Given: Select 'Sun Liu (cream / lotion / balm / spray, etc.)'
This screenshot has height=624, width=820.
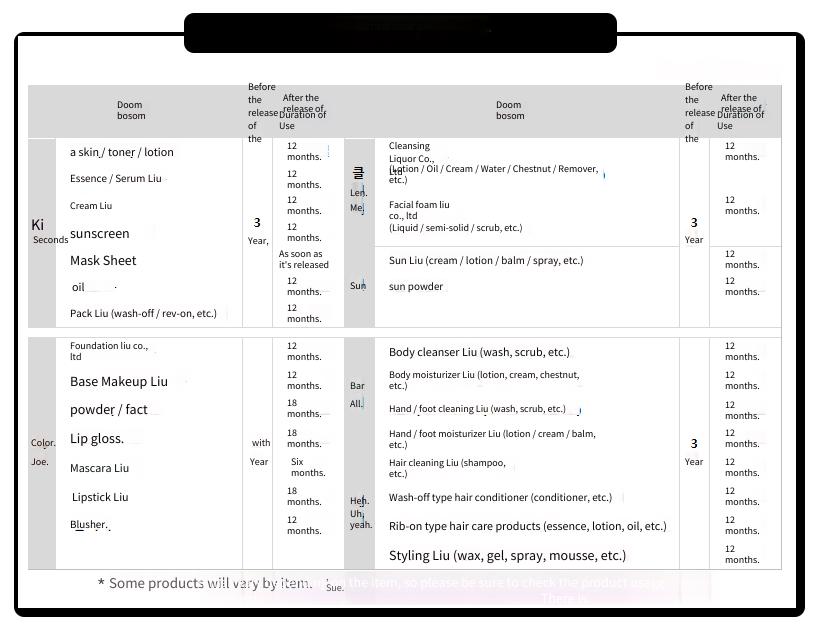Looking at the screenshot, I should click(x=486, y=260).
